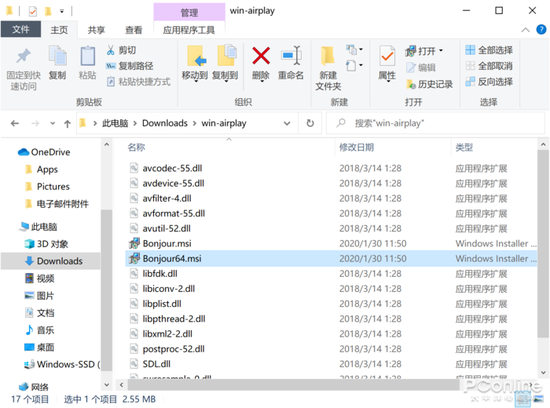Click Cut (剪切) scissors in clipboard group

pos(110,50)
